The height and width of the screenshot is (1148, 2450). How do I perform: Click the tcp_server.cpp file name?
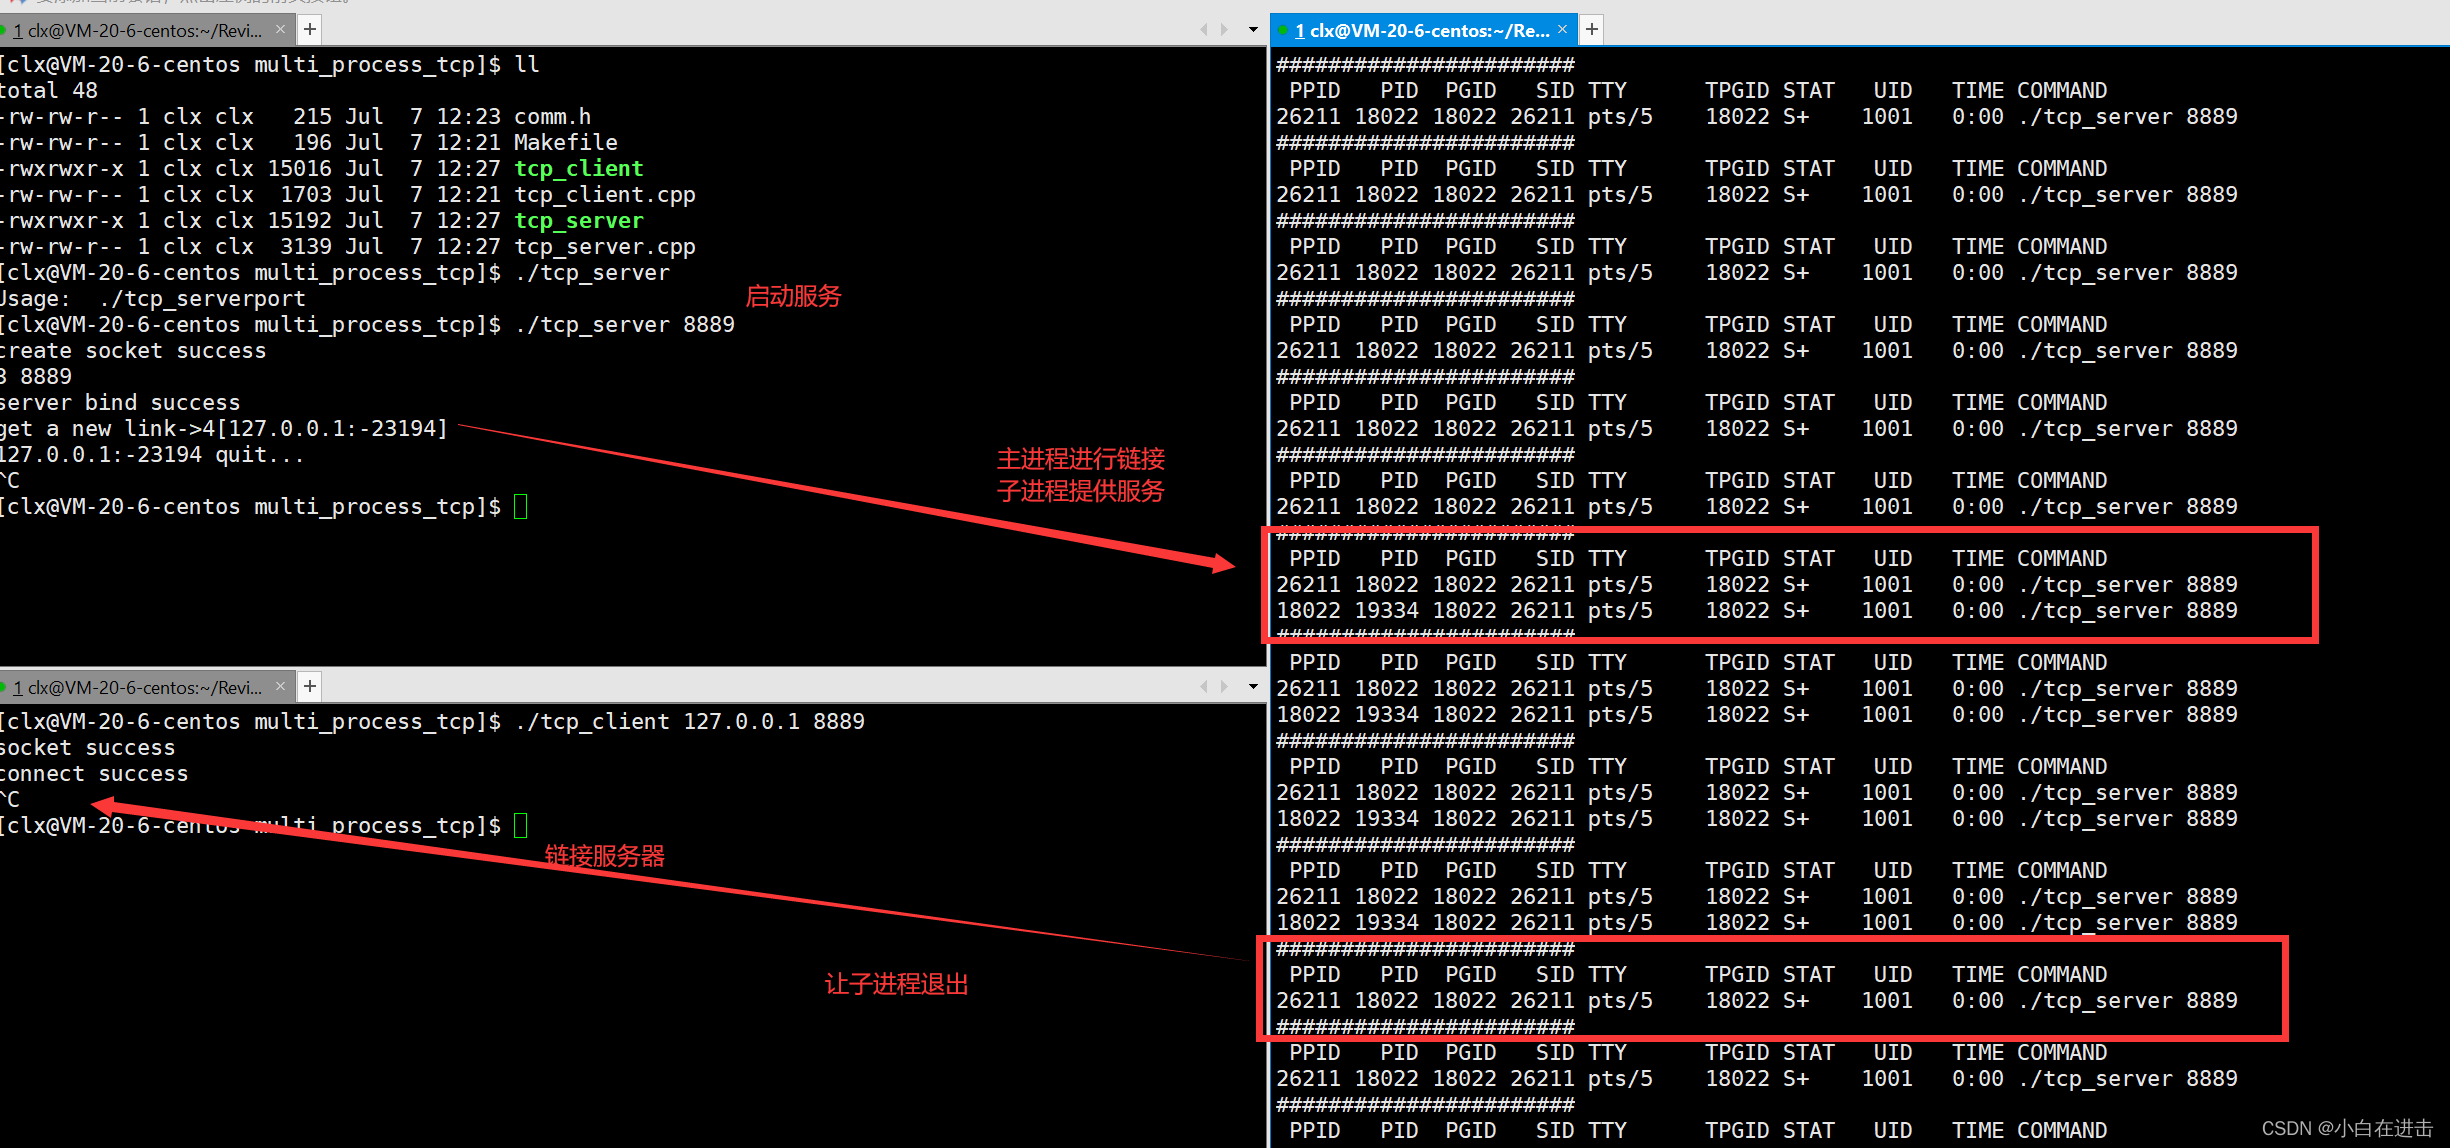605,246
